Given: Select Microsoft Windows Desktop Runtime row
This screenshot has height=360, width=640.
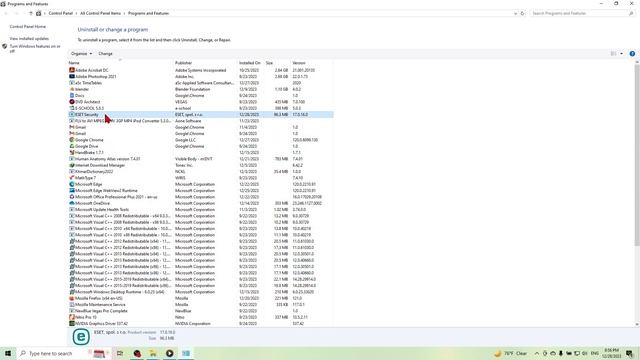Looking at the screenshot, I should click(x=200, y=292).
